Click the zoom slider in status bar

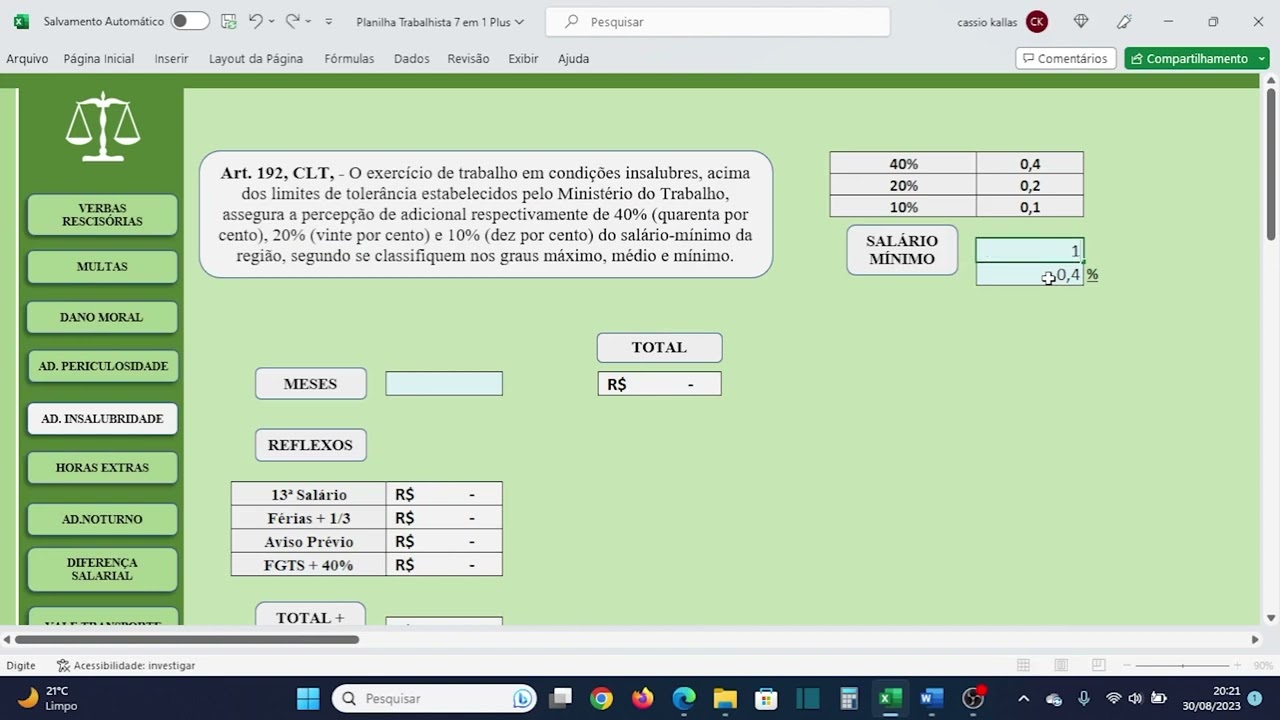coord(1182,665)
